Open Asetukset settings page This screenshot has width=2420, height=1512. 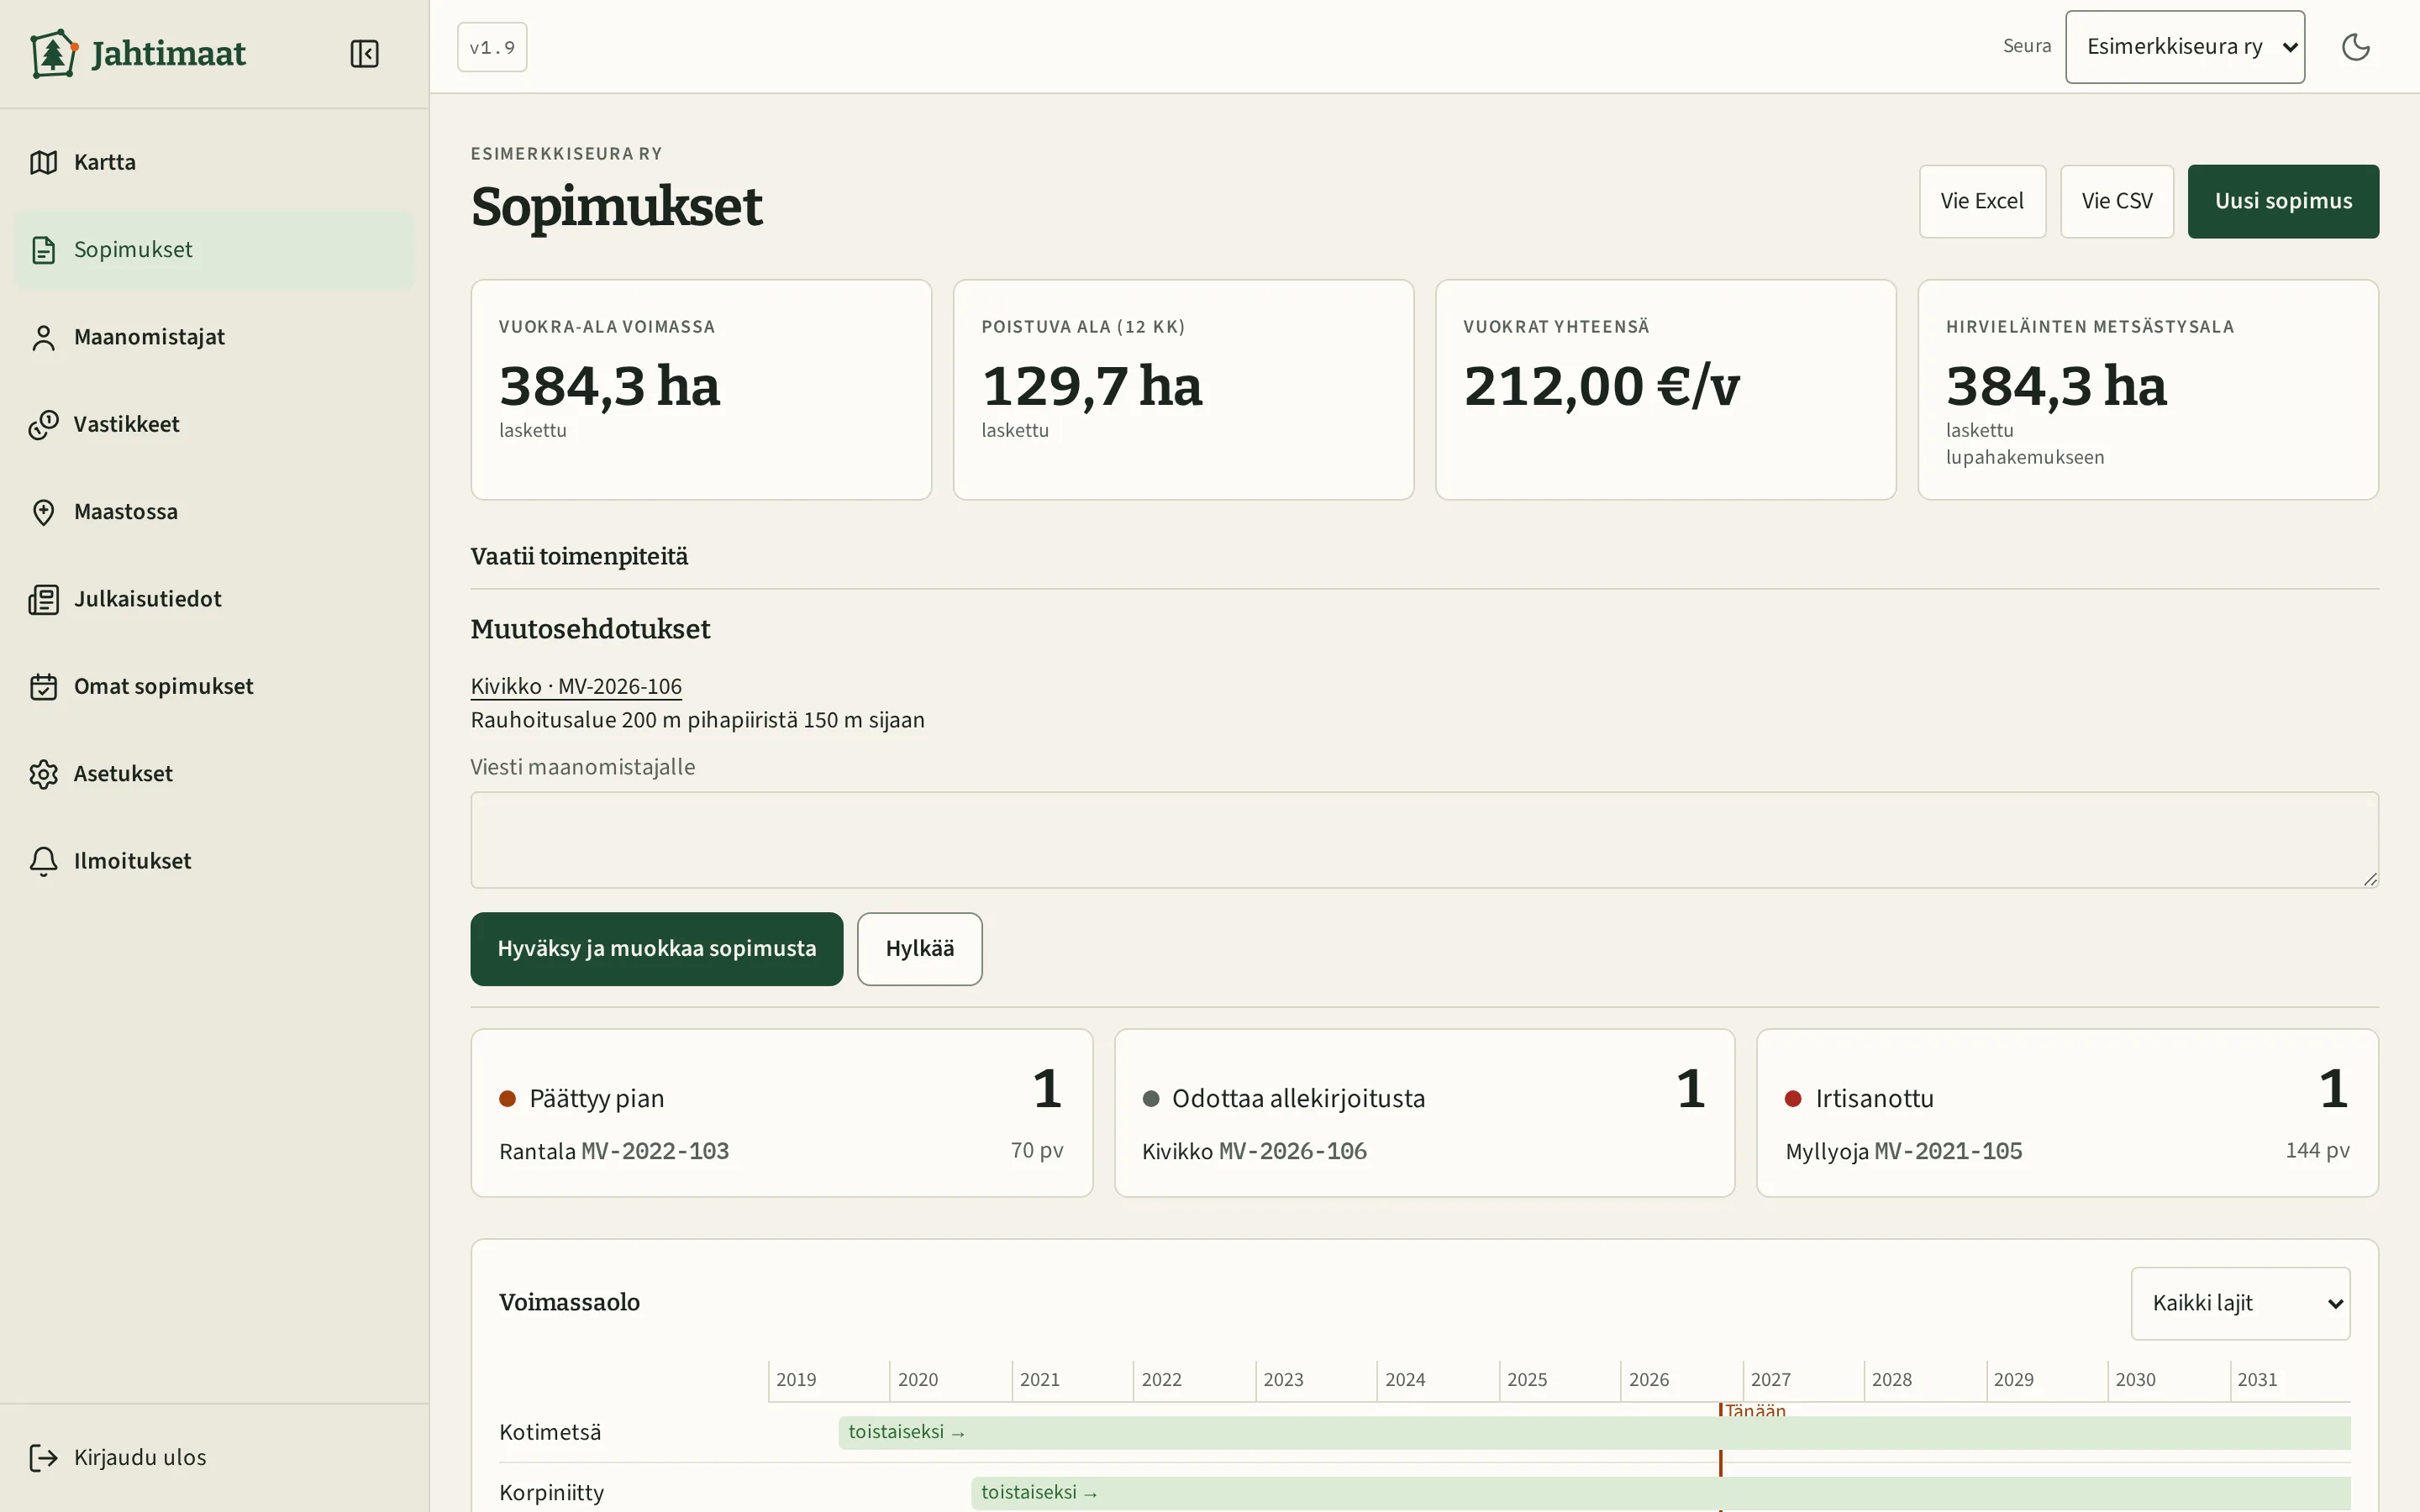pyautogui.click(x=214, y=774)
